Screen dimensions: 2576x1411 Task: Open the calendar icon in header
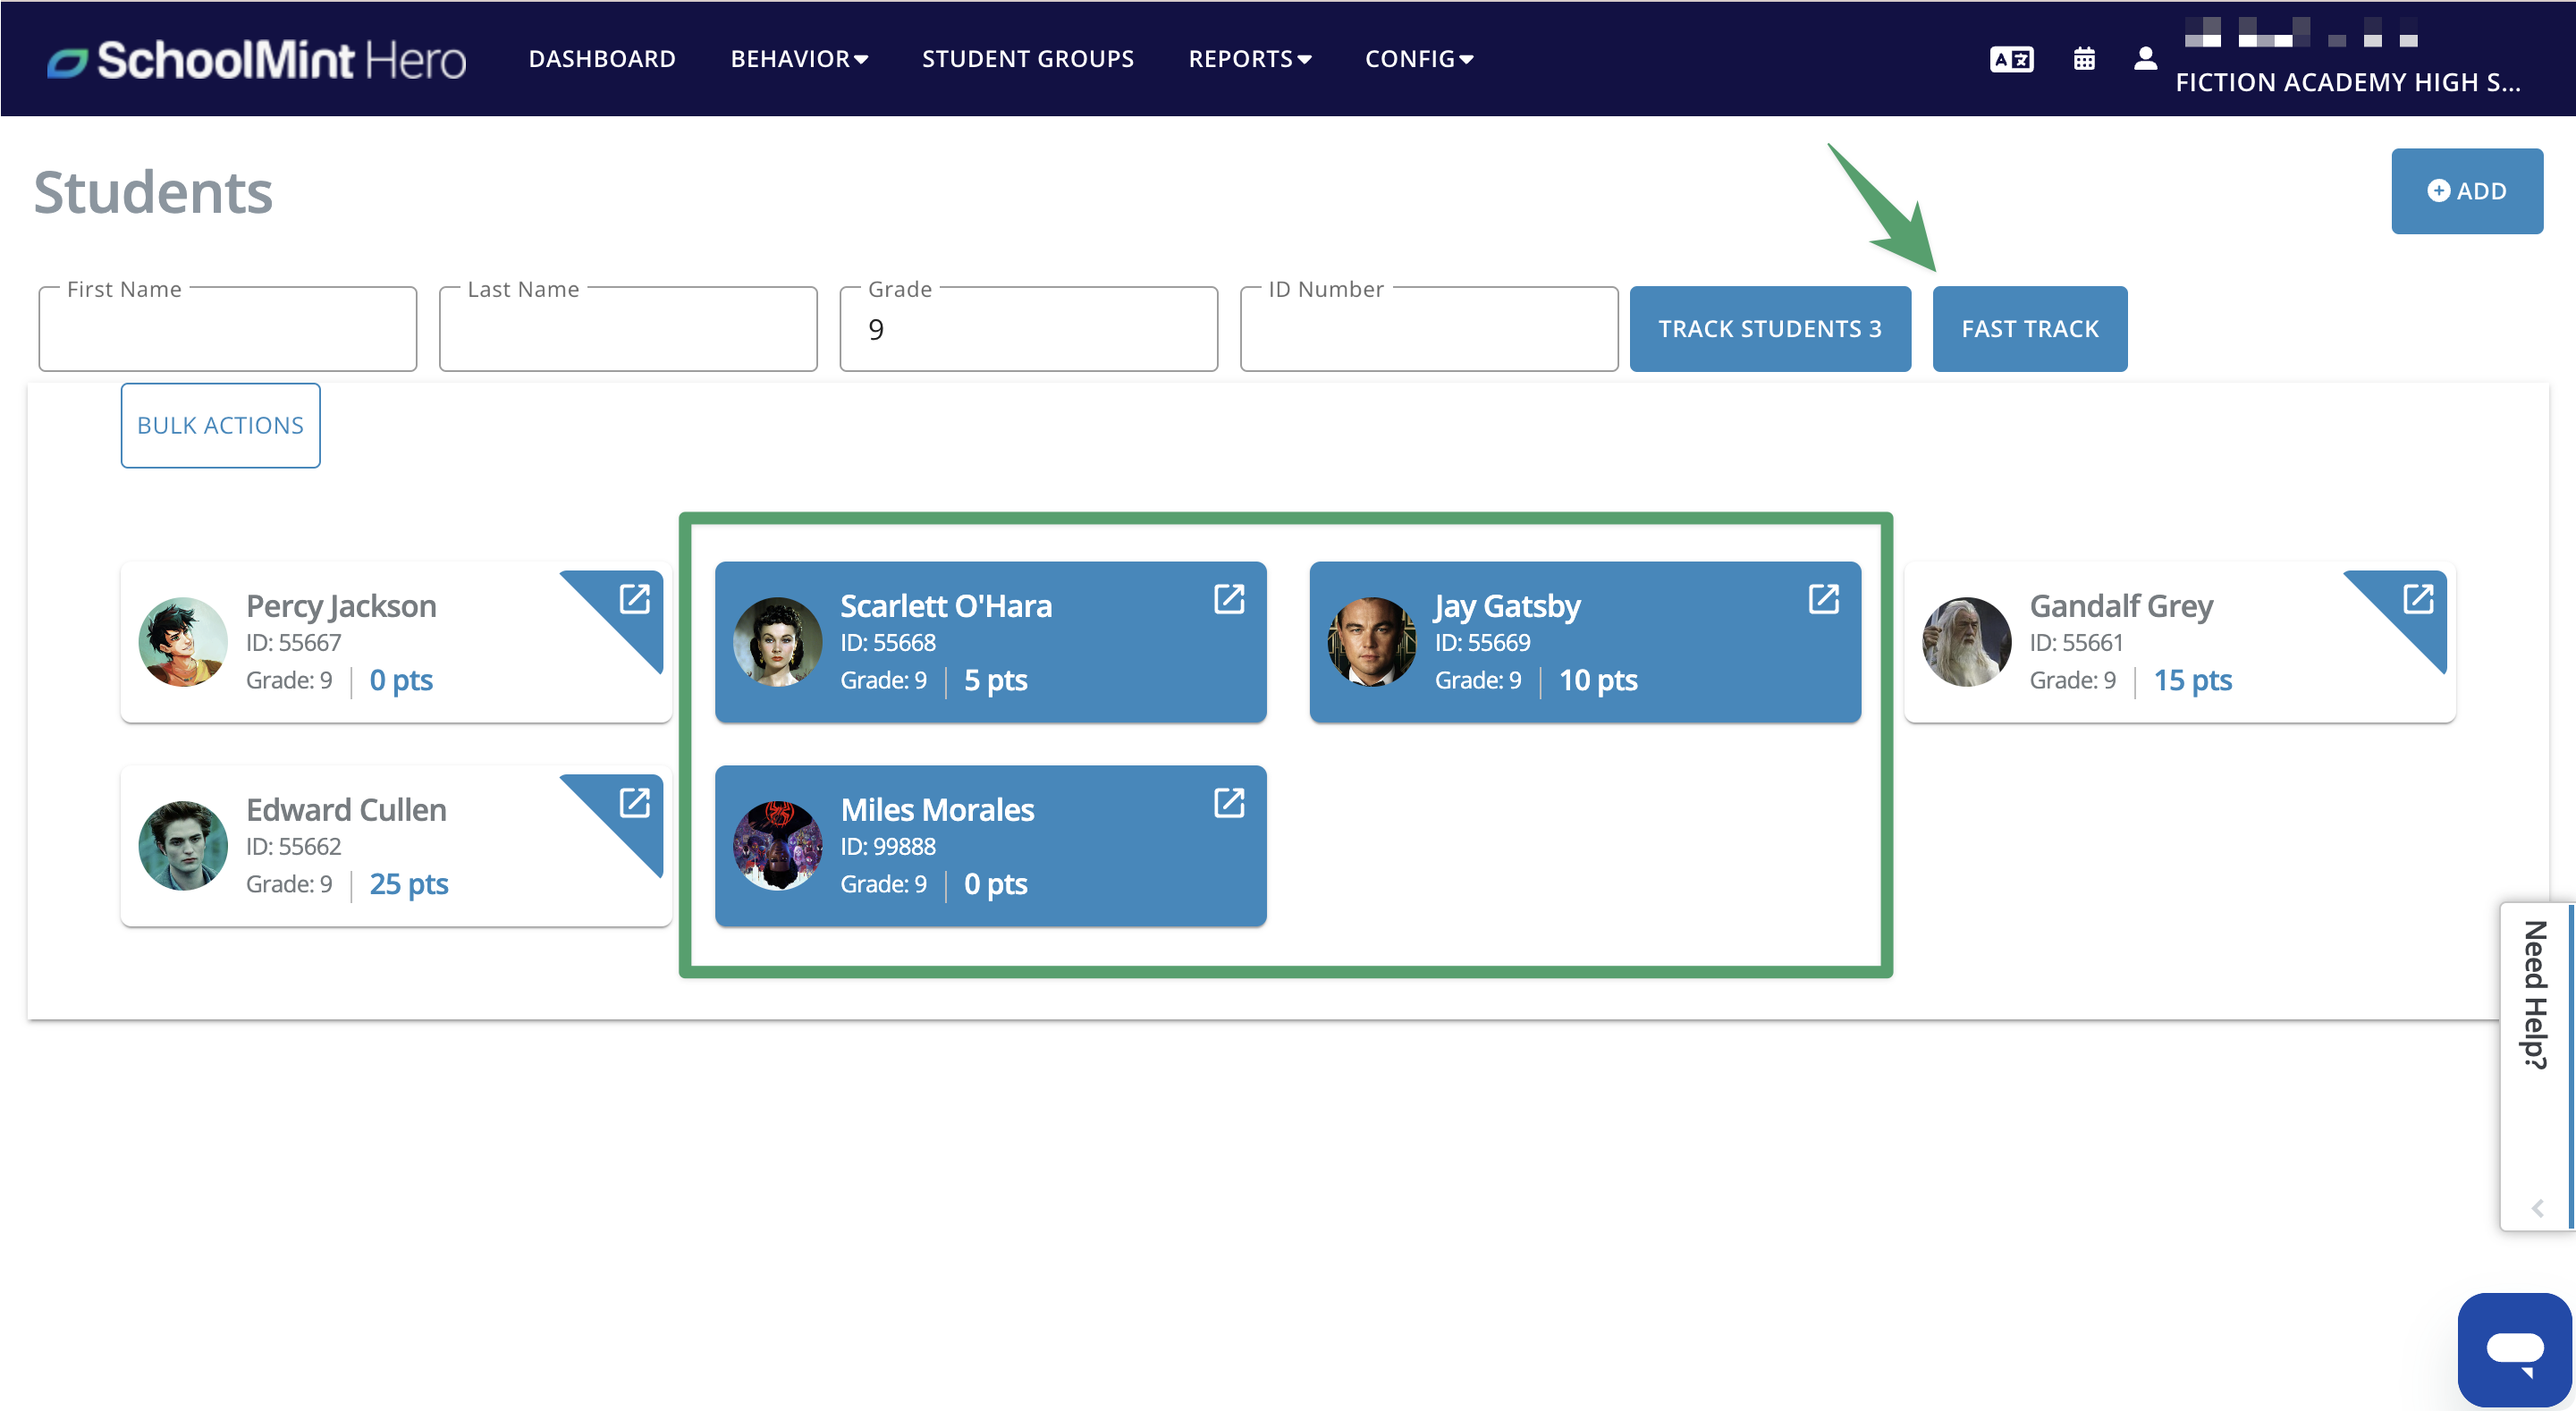[2084, 59]
